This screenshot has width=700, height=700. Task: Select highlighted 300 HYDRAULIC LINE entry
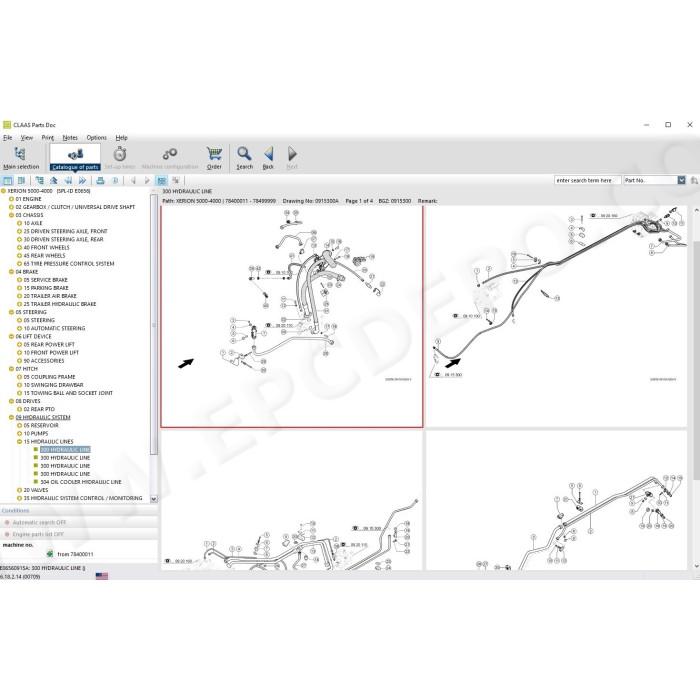pyautogui.click(x=65, y=450)
